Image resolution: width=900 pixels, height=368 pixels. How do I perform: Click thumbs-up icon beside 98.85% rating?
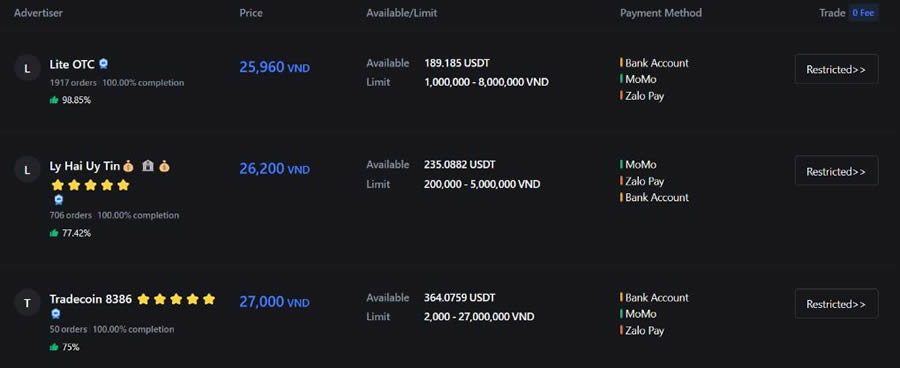pos(55,100)
